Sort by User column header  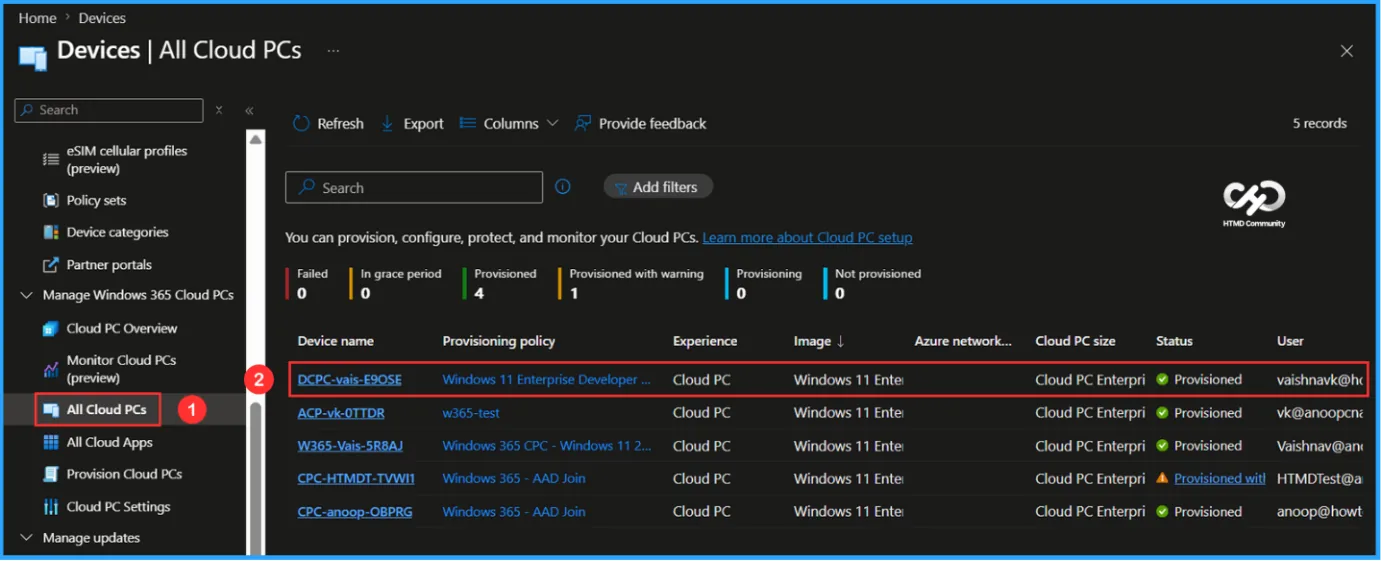(x=1290, y=341)
